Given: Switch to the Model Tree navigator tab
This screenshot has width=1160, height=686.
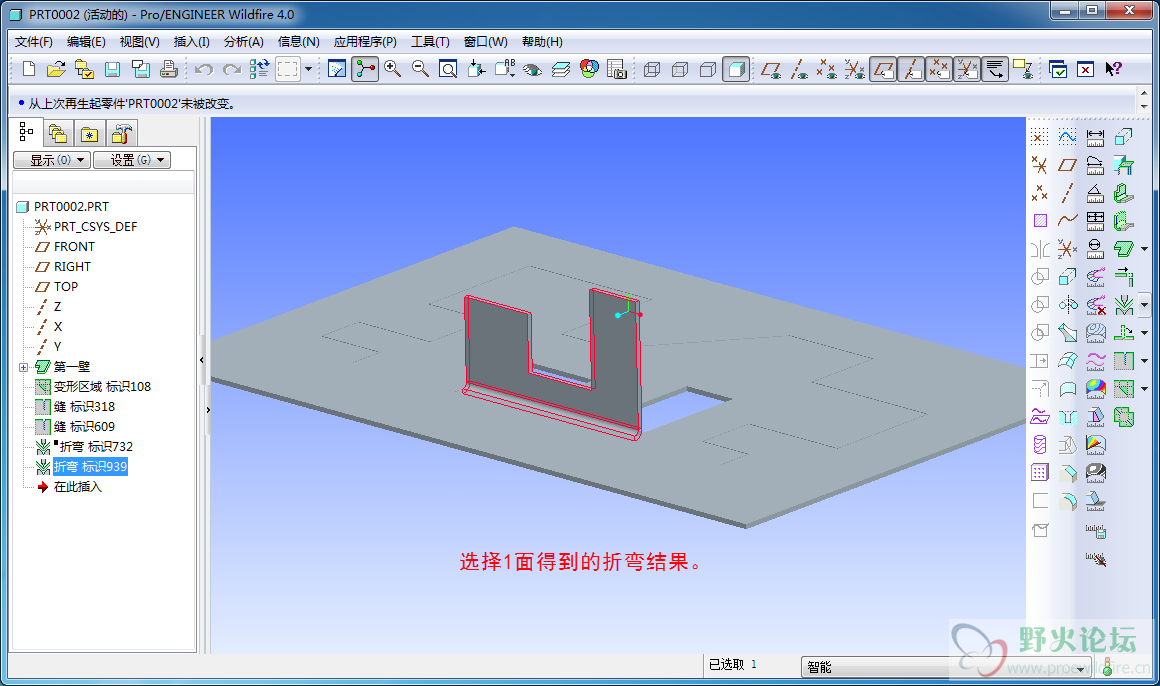Looking at the screenshot, I should click(27, 132).
